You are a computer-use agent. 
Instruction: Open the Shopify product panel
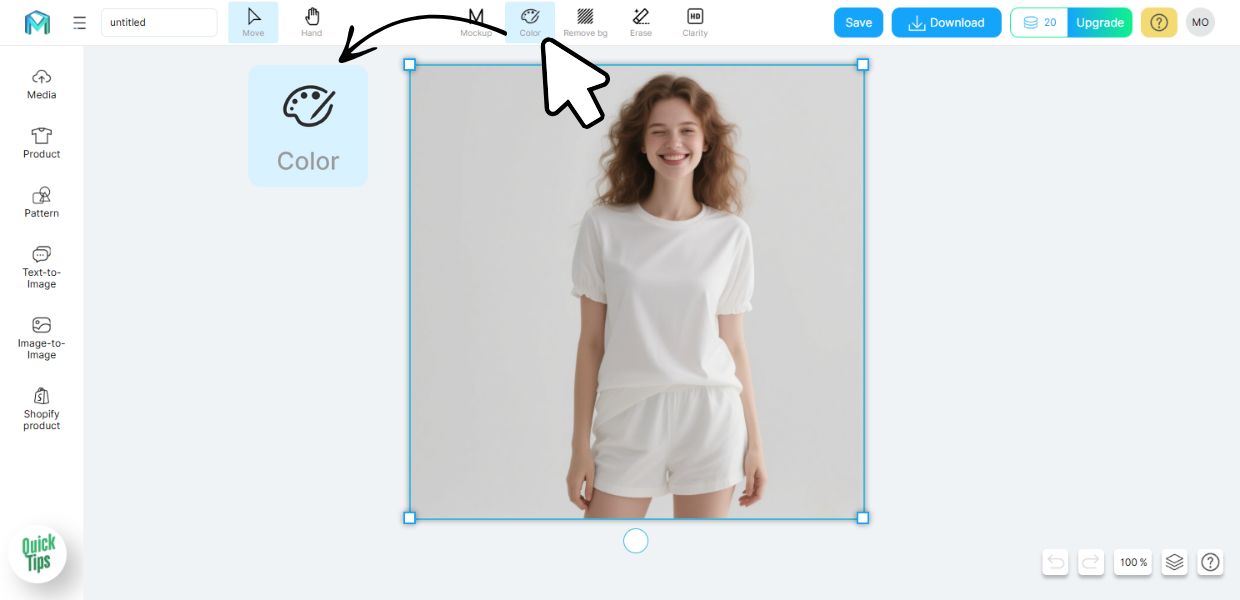(42, 409)
